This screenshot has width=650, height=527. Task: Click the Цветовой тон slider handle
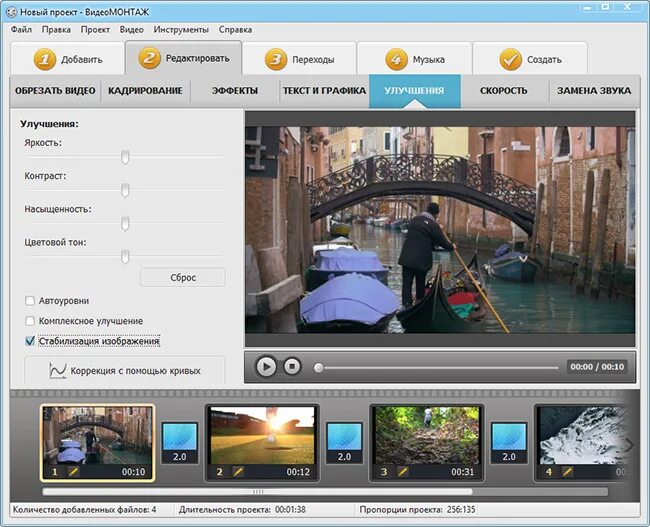(125, 257)
